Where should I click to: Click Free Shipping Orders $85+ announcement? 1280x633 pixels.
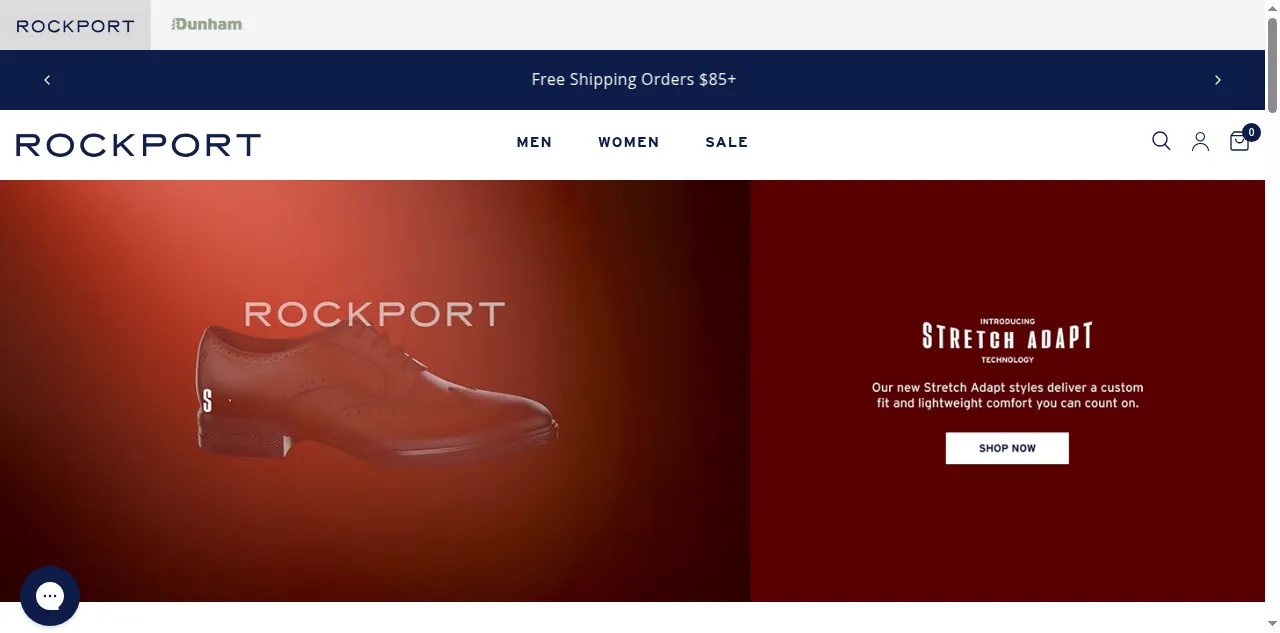pyautogui.click(x=634, y=79)
